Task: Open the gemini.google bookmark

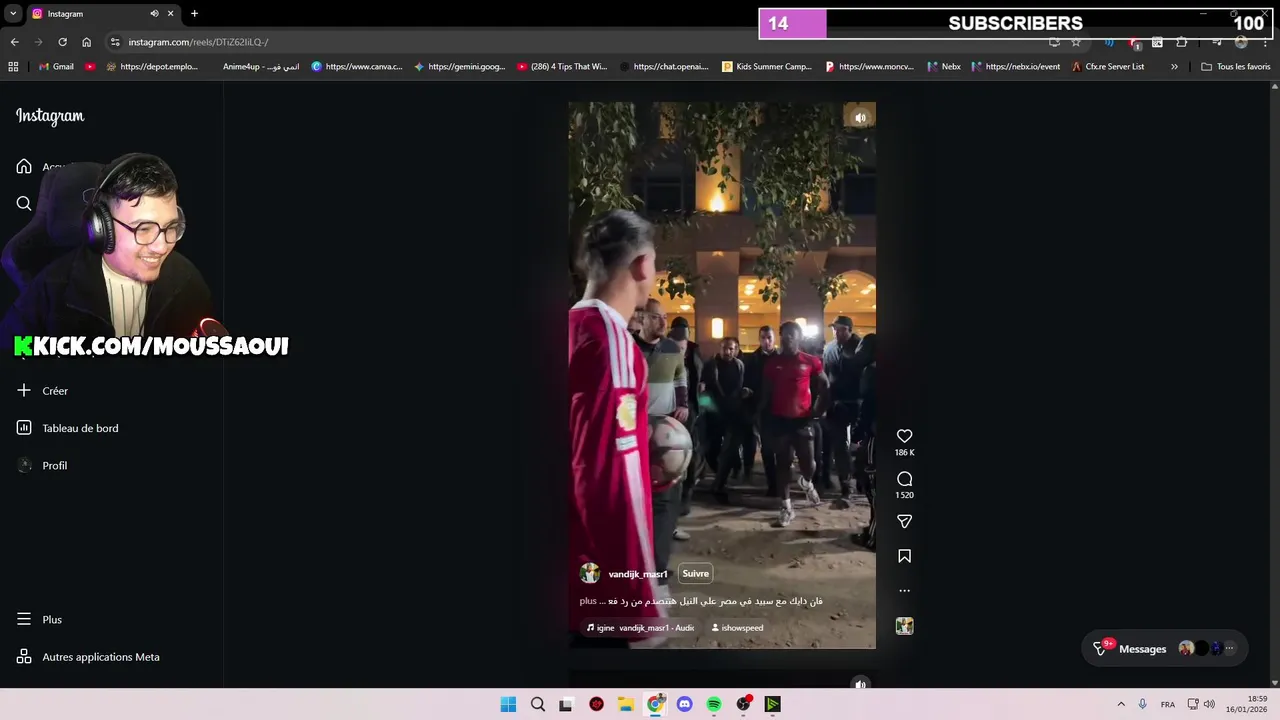Action: (x=460, y=67)
